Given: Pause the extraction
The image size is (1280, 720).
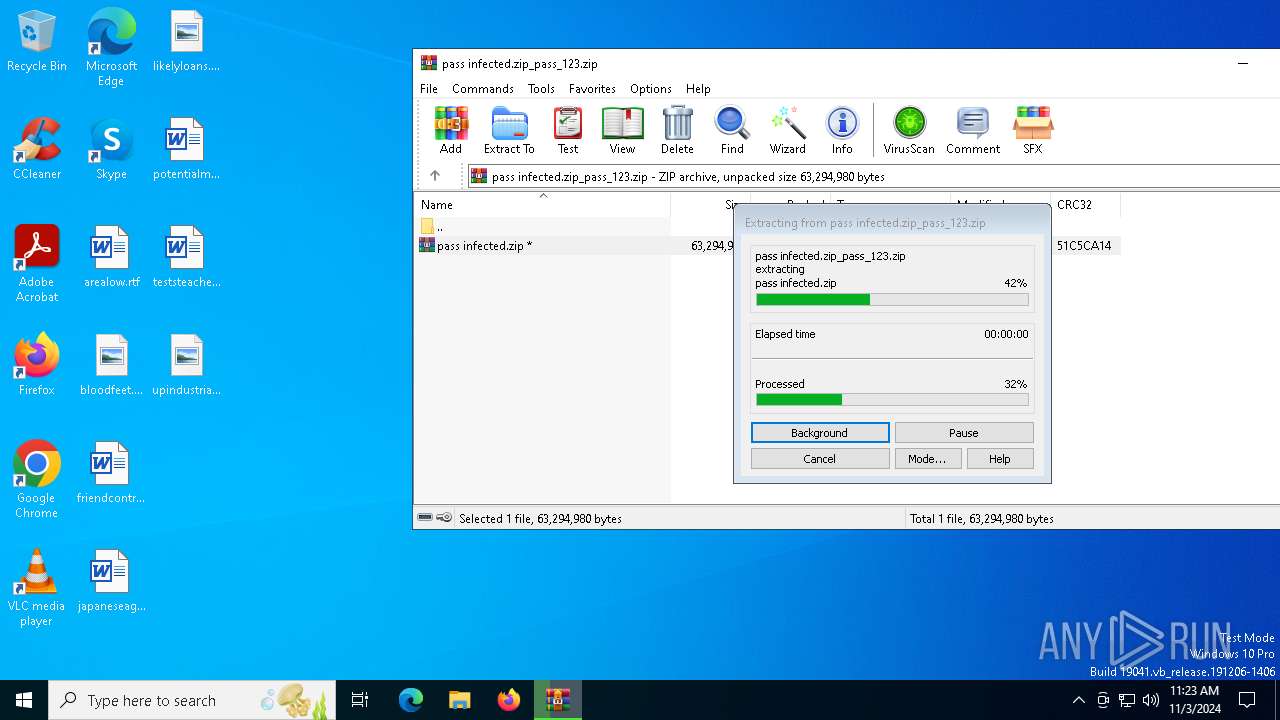Looking at the screenshot, I should (x=964, y=433).
